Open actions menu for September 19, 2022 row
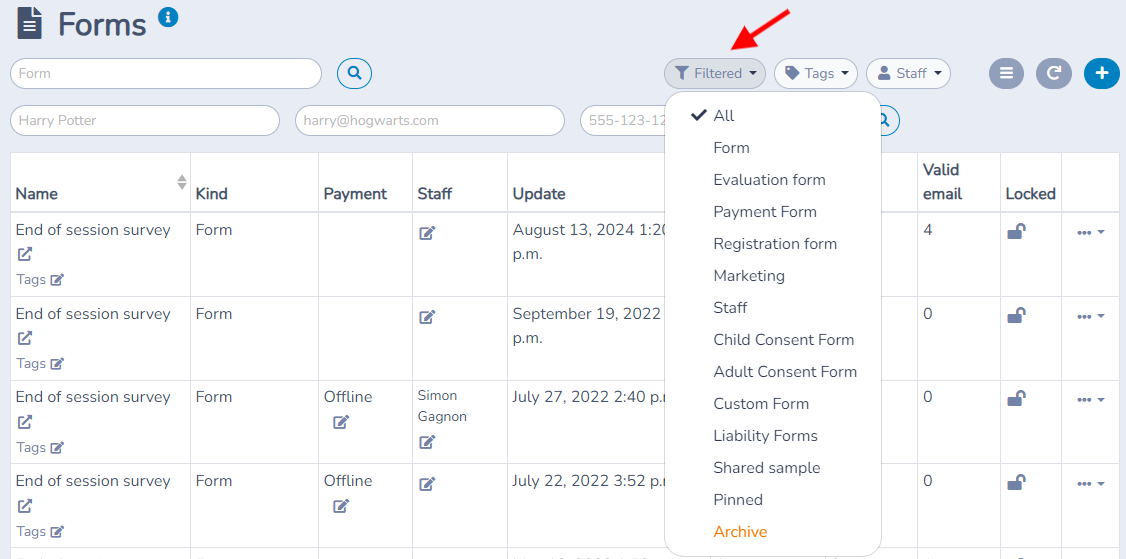Viewport: 1126px width, 559px height. pyautogui.click(x=1091, y=317)
